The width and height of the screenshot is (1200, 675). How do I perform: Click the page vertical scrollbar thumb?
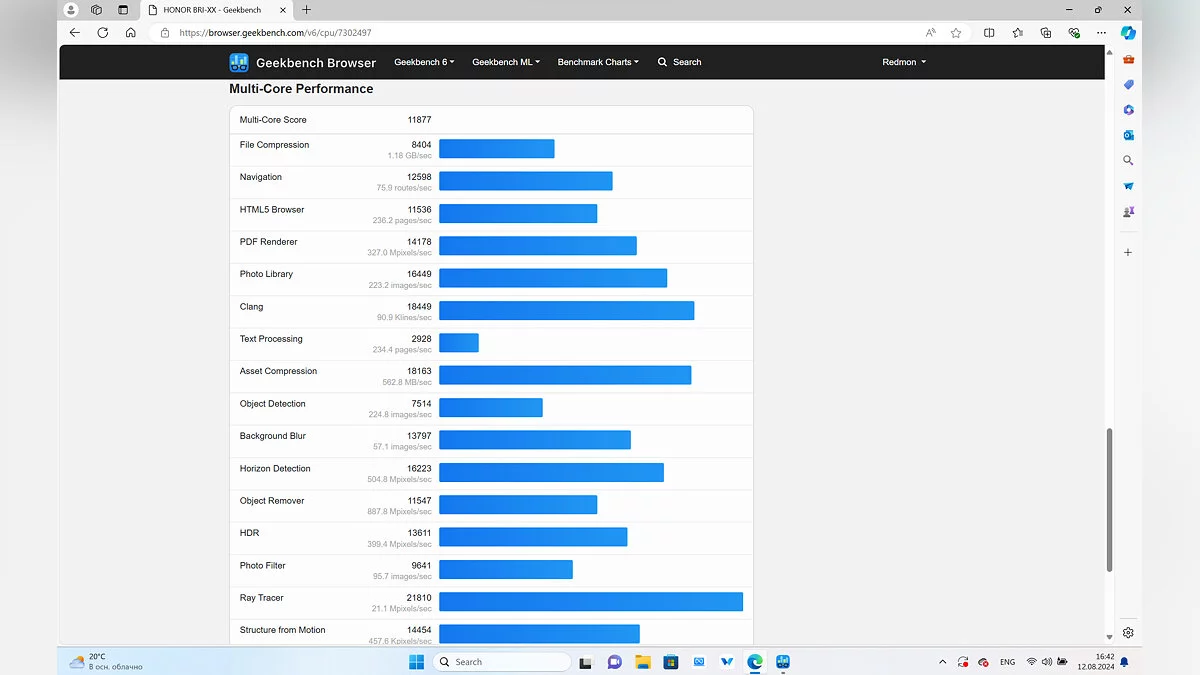tap(1109, 500)
